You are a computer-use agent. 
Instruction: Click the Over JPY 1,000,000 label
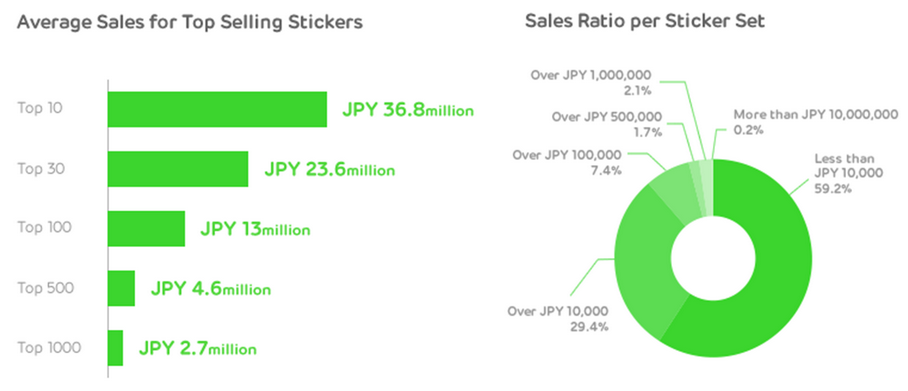[591, 82]
